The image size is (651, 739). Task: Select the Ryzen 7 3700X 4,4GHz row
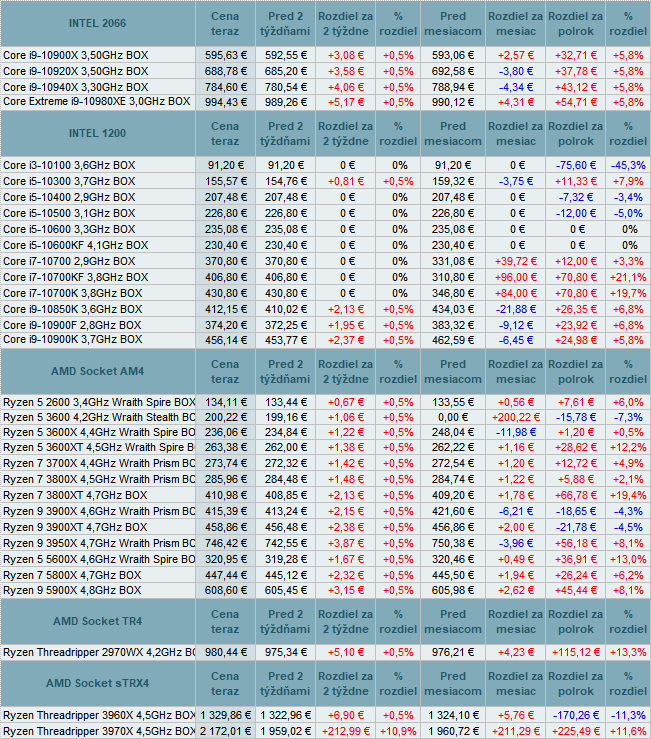click(325, 464)
